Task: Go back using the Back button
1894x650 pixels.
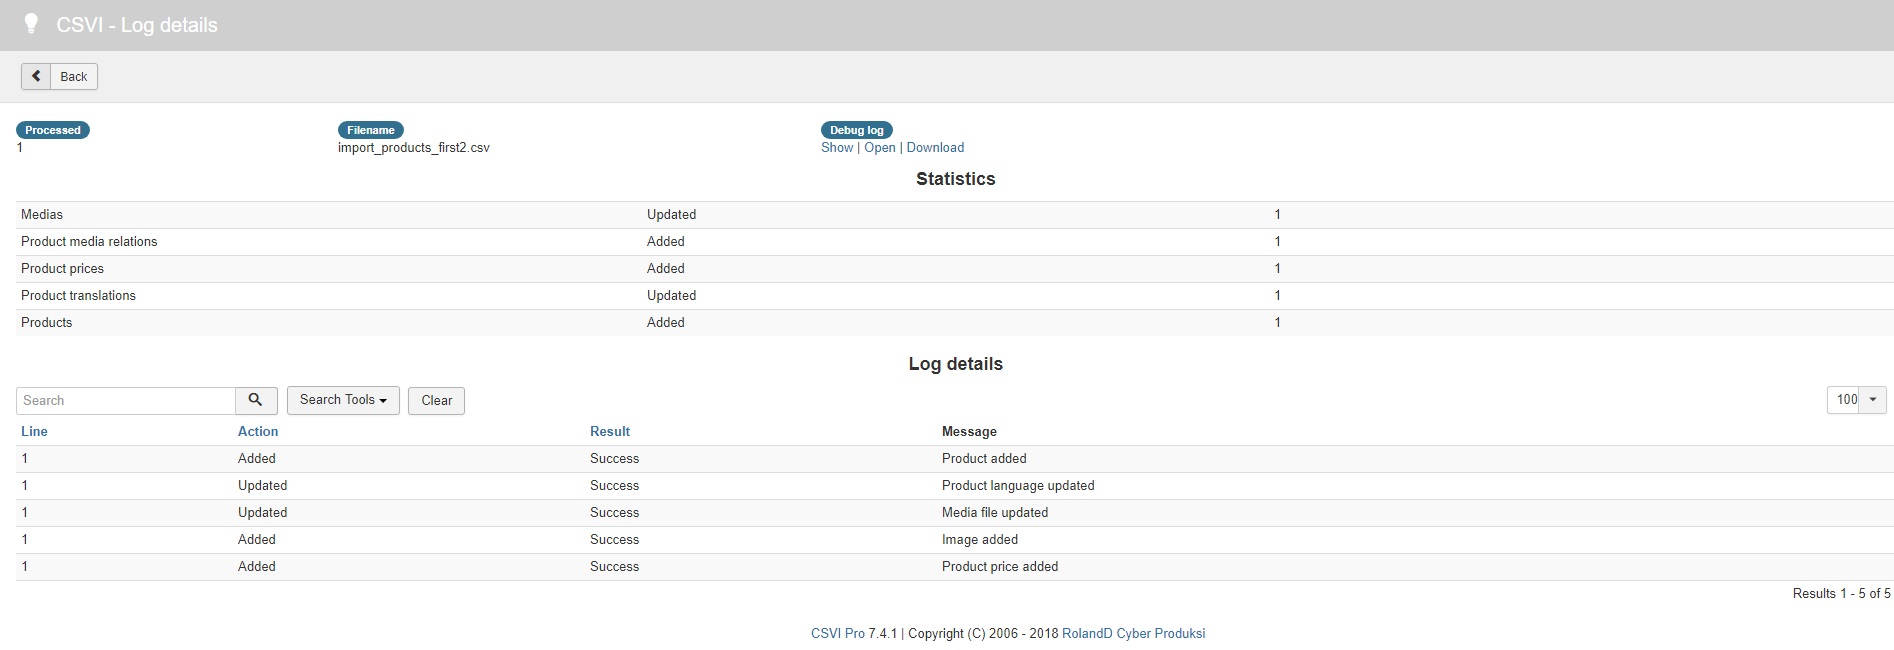Action: (59, 76)
